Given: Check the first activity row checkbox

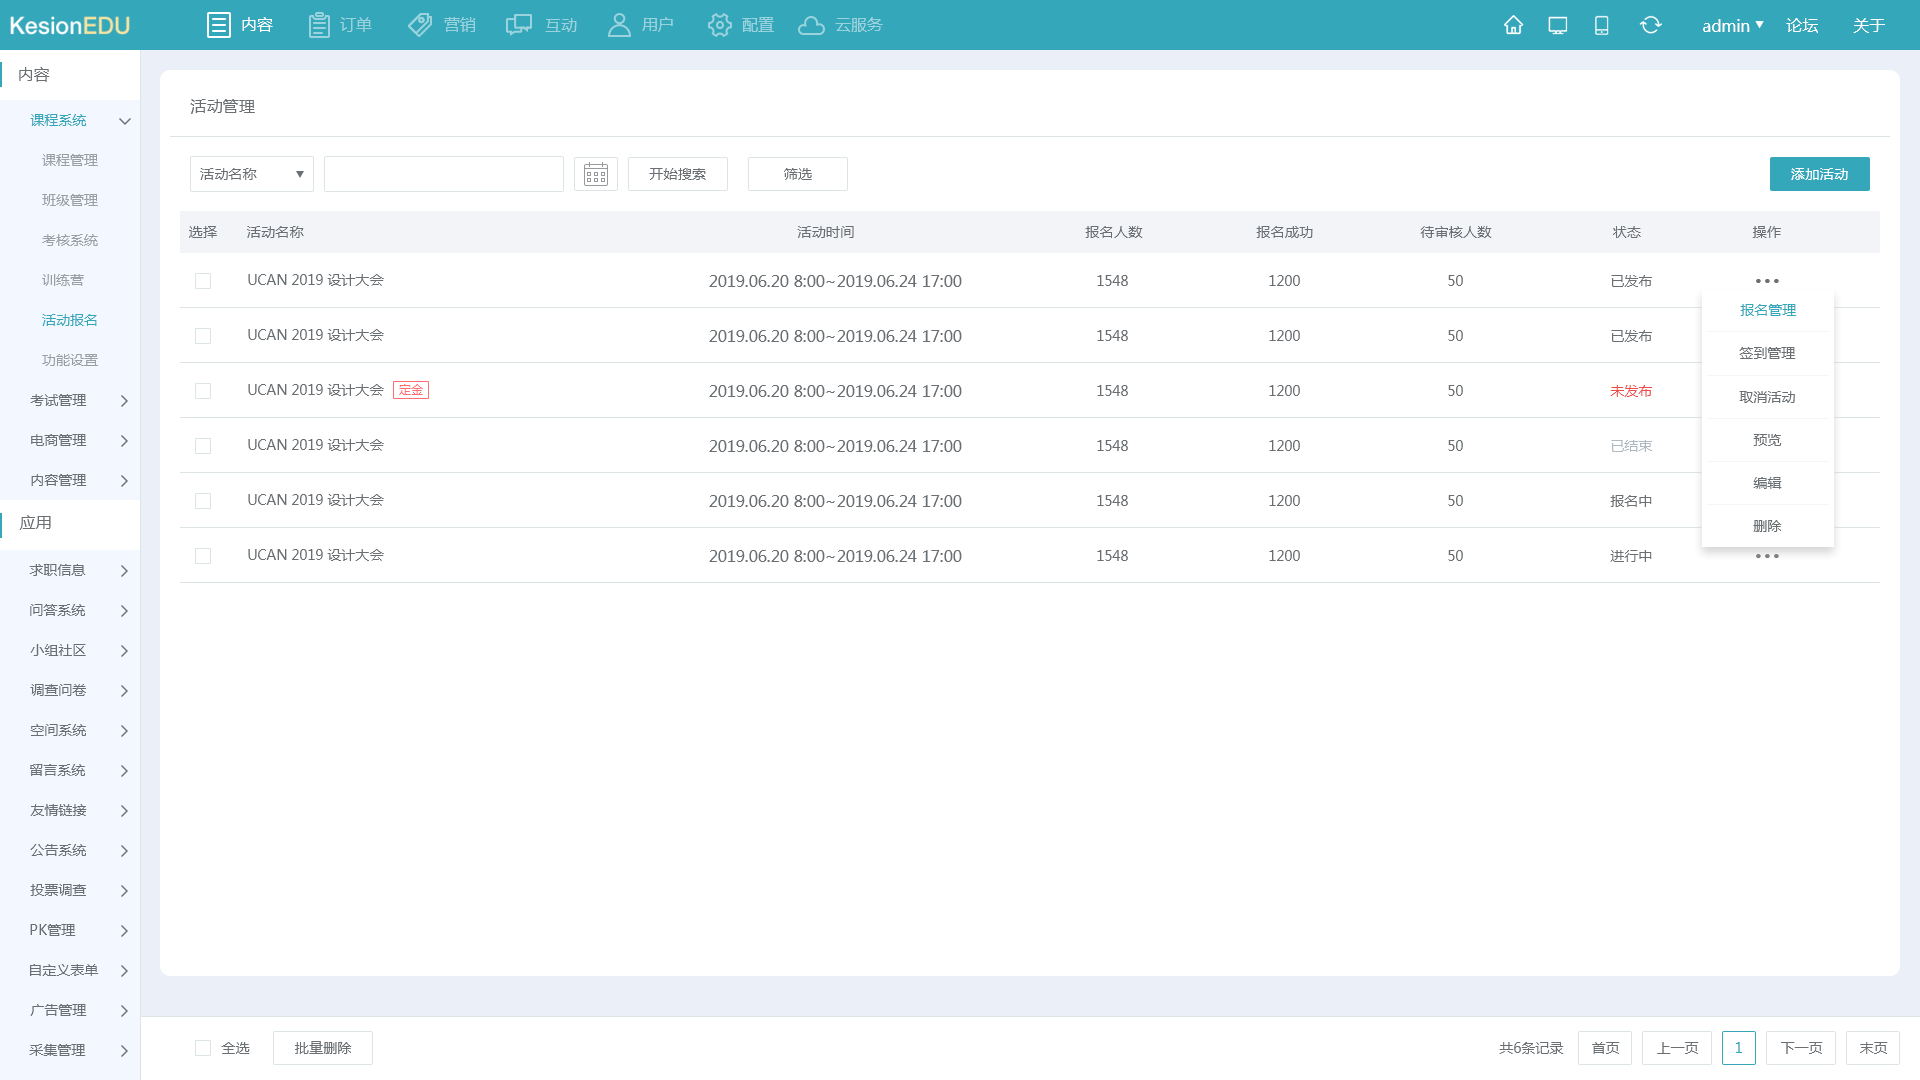Looking at the screenshot, I should [x=203, y=281].
